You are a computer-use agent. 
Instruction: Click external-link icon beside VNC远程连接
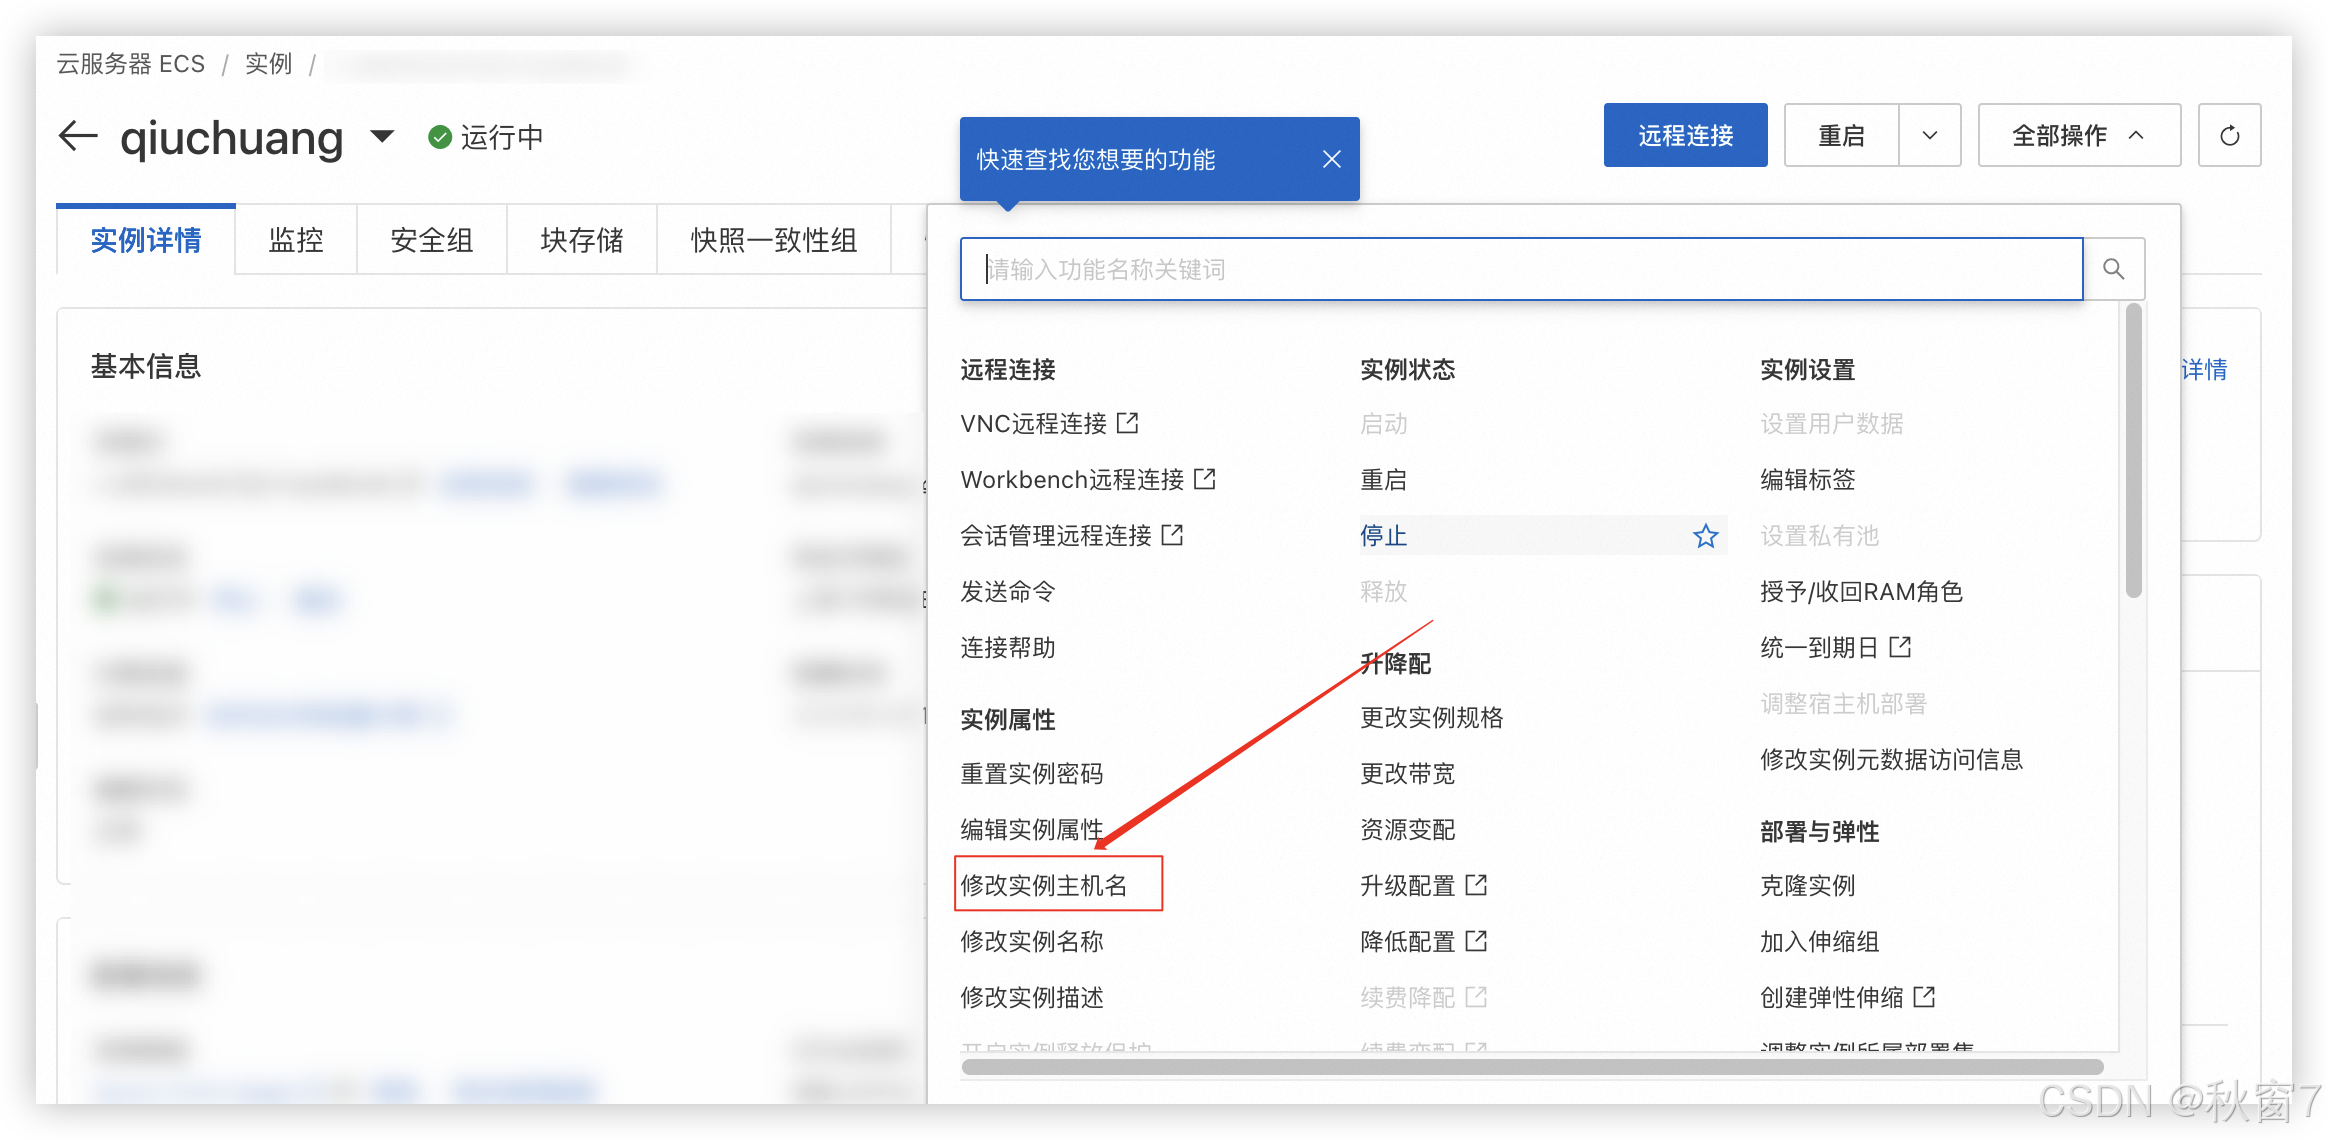(1128, 423)
